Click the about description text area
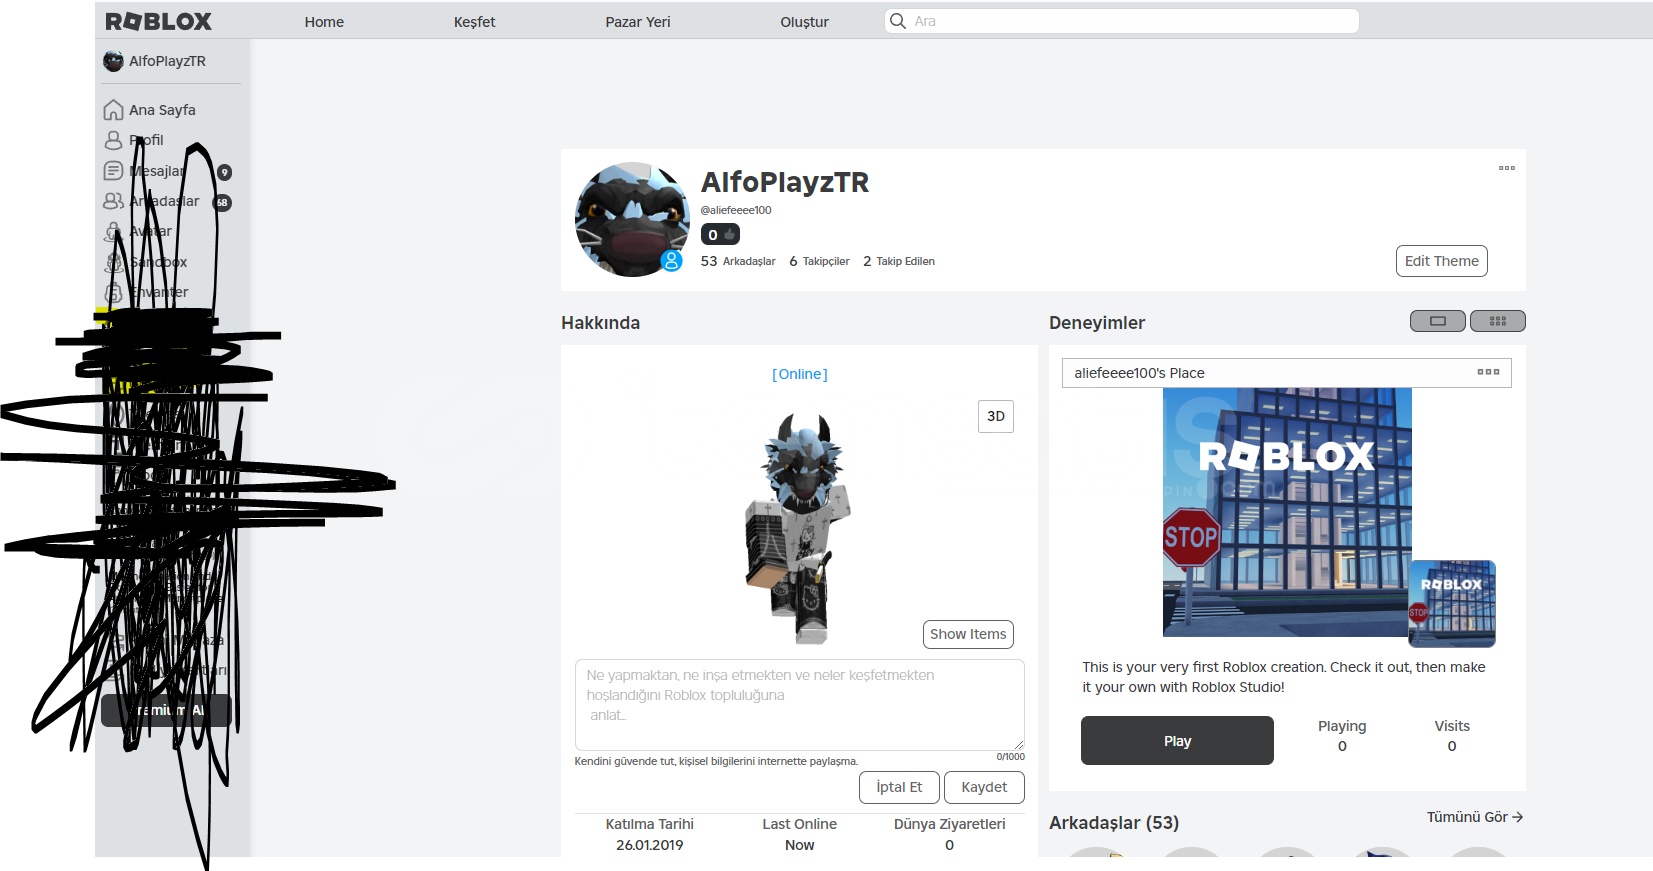The height and width of the screenshot is (871, 1653). pos(800,705)
